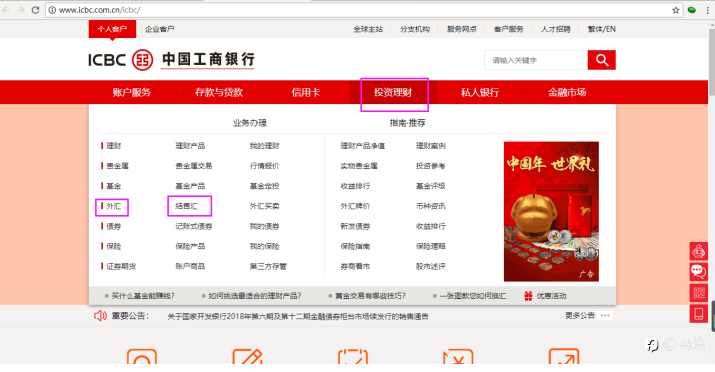Open 基金定投 menu entry
This screenshot has width=715, height=372.
264,186
